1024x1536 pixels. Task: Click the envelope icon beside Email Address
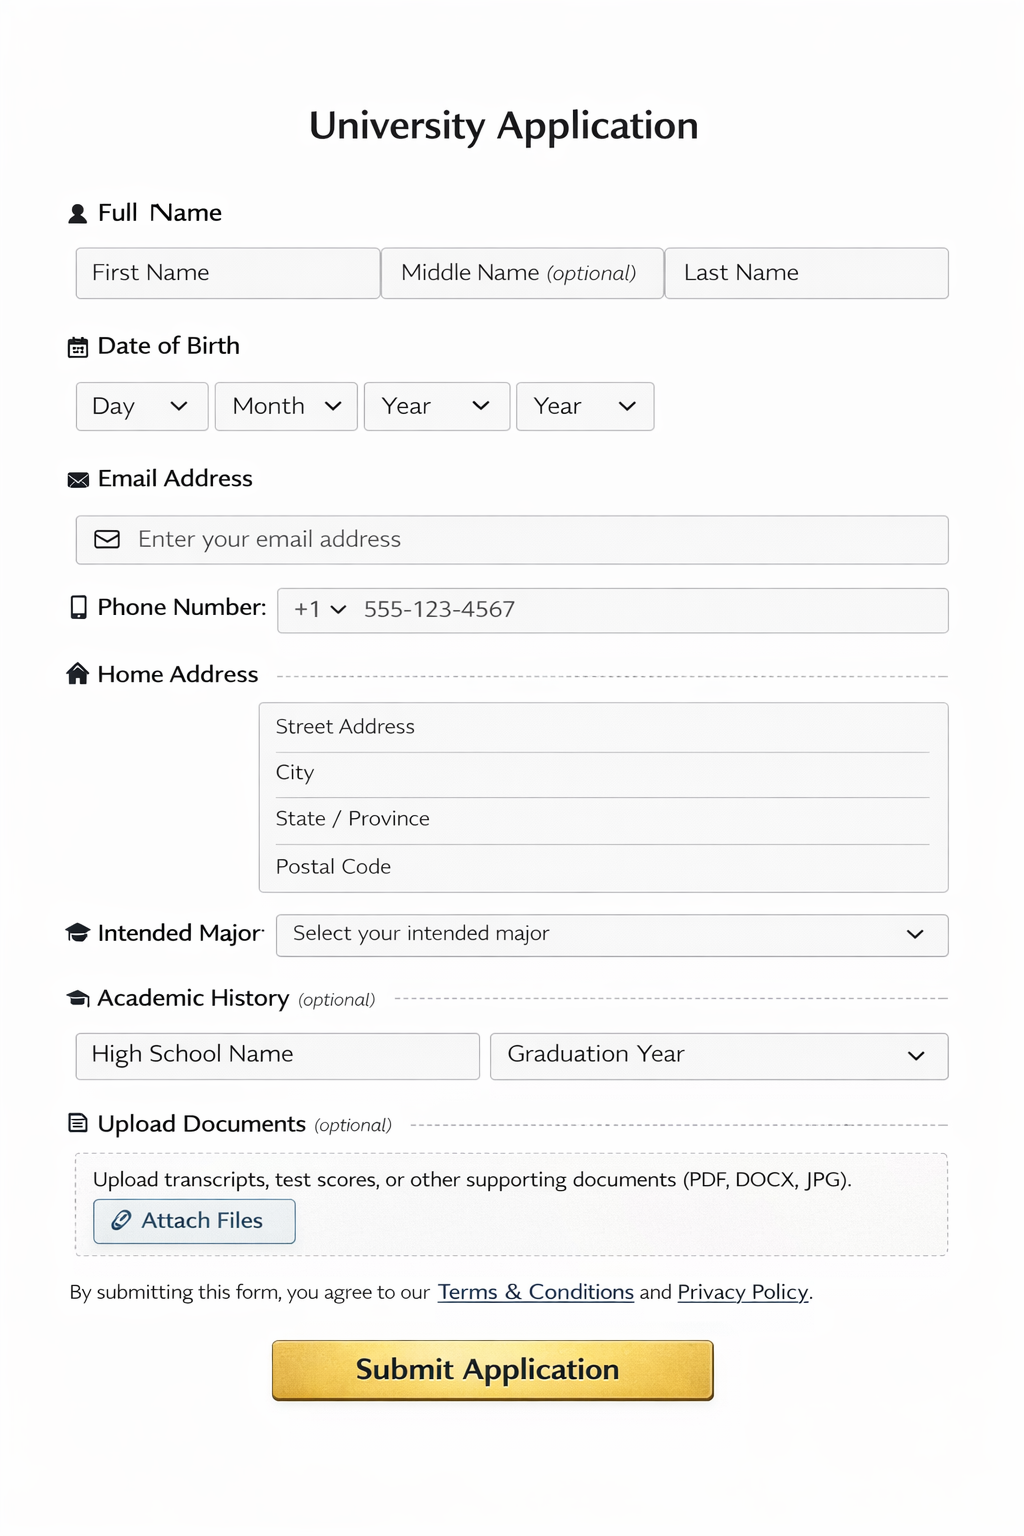(78, 479)
